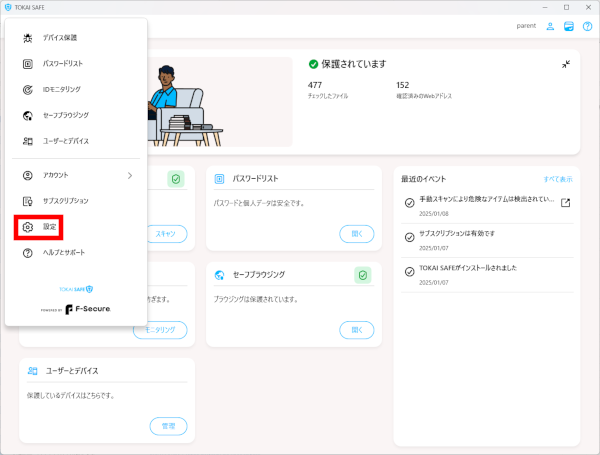This screenshot has width=600, height=455.
Task: Click the パスワードリスト icon in side menu
Action: click(28, 64)
